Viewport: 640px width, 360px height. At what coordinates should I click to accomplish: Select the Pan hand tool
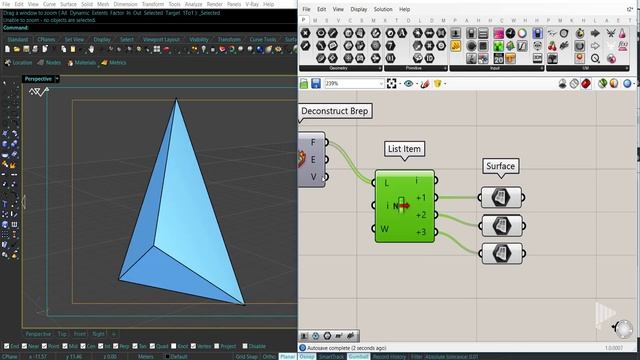(91, 49)
